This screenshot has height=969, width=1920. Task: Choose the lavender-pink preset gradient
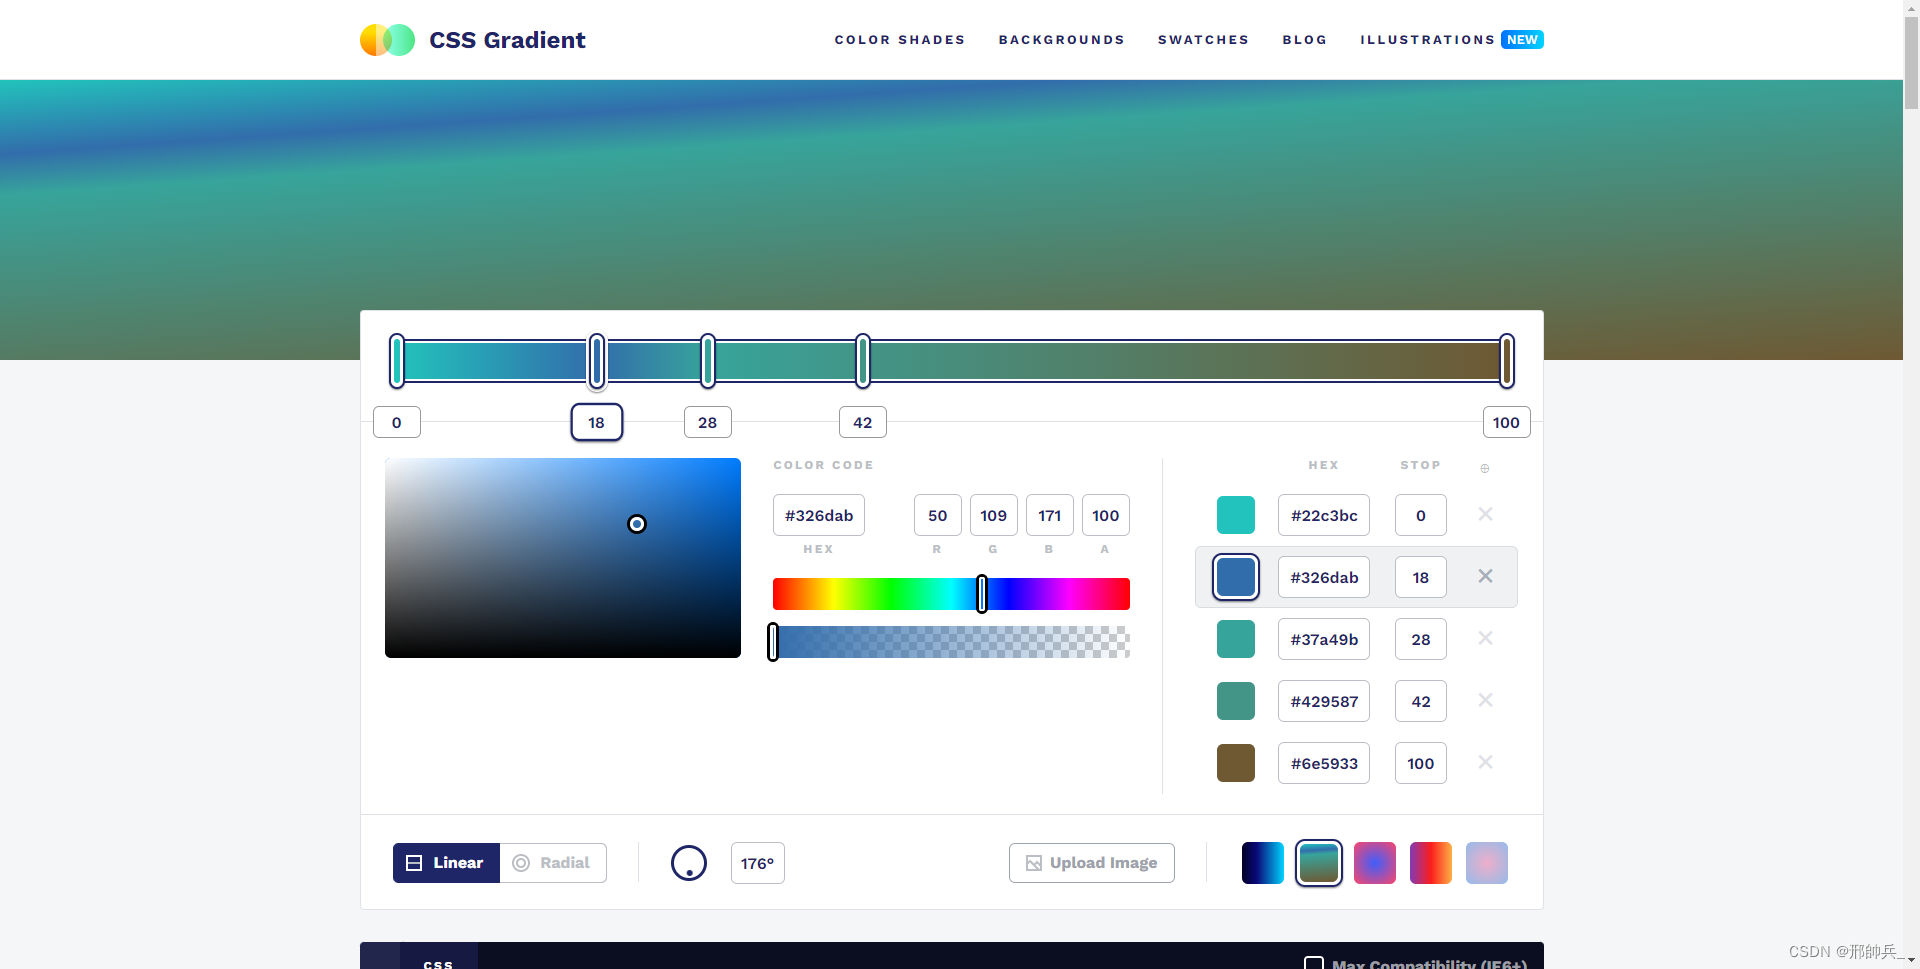[x=1487, y=863]
